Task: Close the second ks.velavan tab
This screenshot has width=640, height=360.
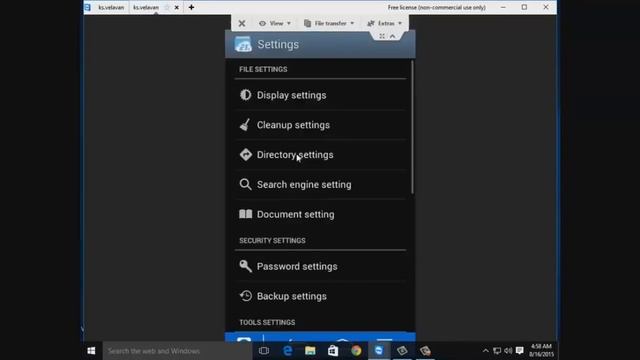Action: point(176,7)
